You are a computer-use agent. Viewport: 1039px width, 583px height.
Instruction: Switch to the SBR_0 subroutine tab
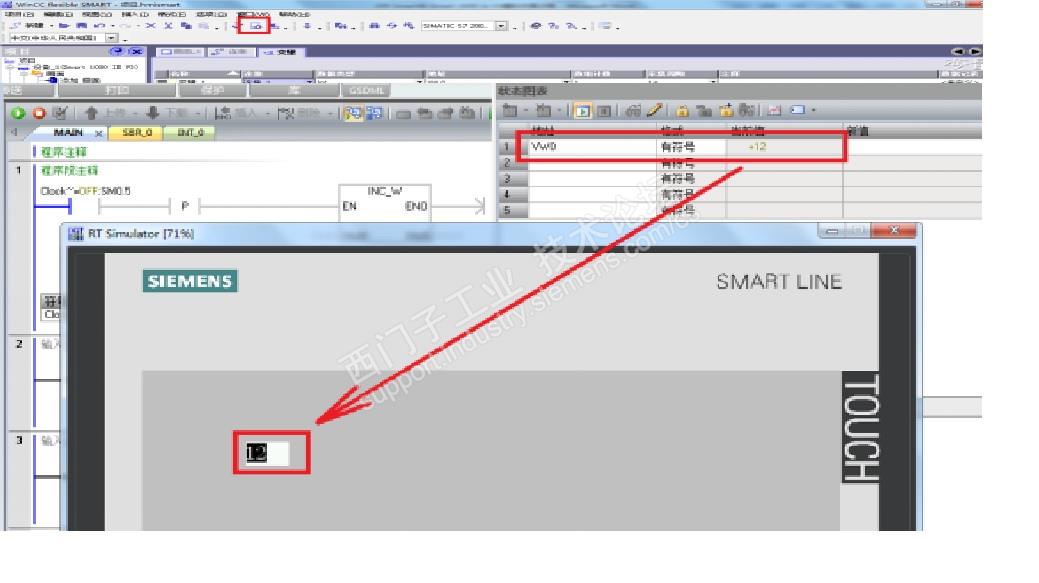pyautogui.click(x=137, y=132)
